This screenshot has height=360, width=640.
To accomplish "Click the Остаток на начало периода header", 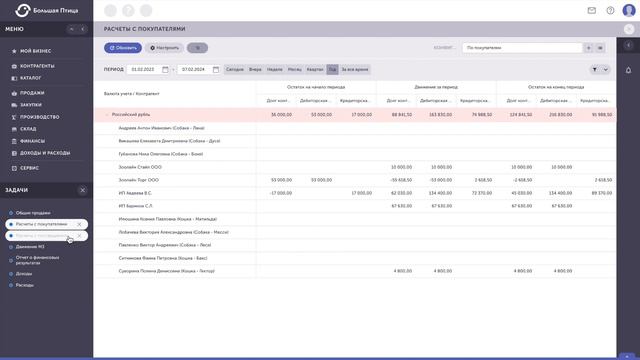I will (316, 87).
